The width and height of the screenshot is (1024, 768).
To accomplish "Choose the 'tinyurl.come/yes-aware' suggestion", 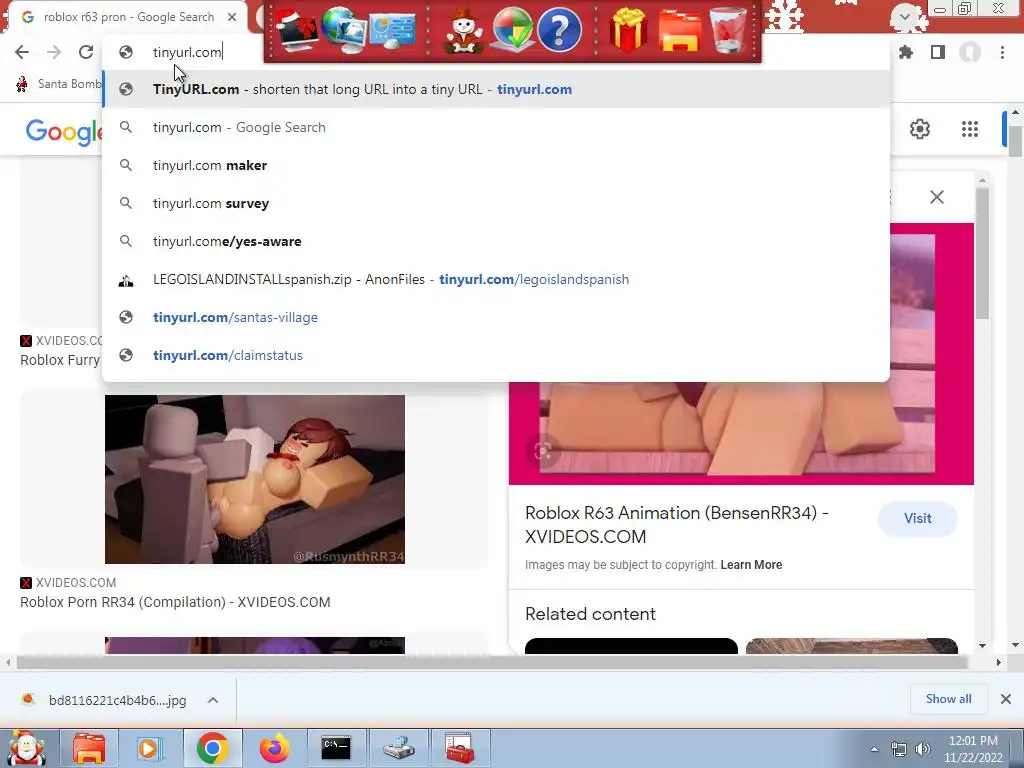I will pyautogui.click(x=496, y=241).
